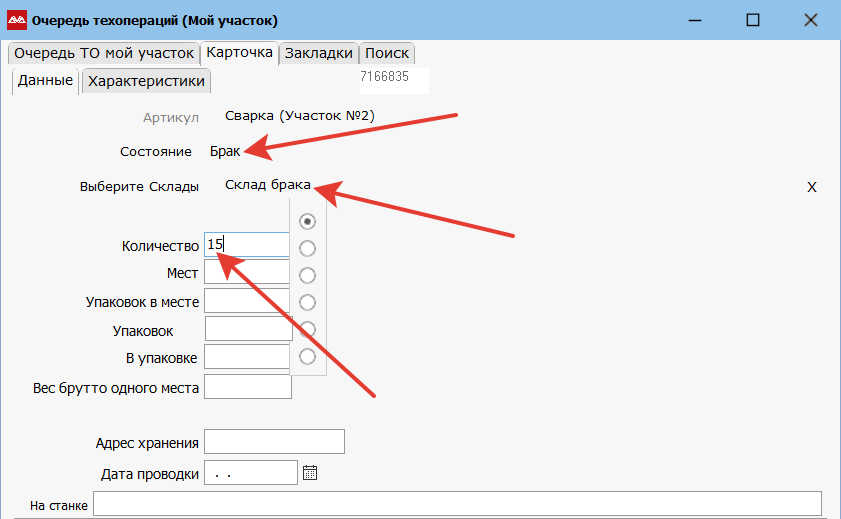Click the Мест input field

coord(246,272)
